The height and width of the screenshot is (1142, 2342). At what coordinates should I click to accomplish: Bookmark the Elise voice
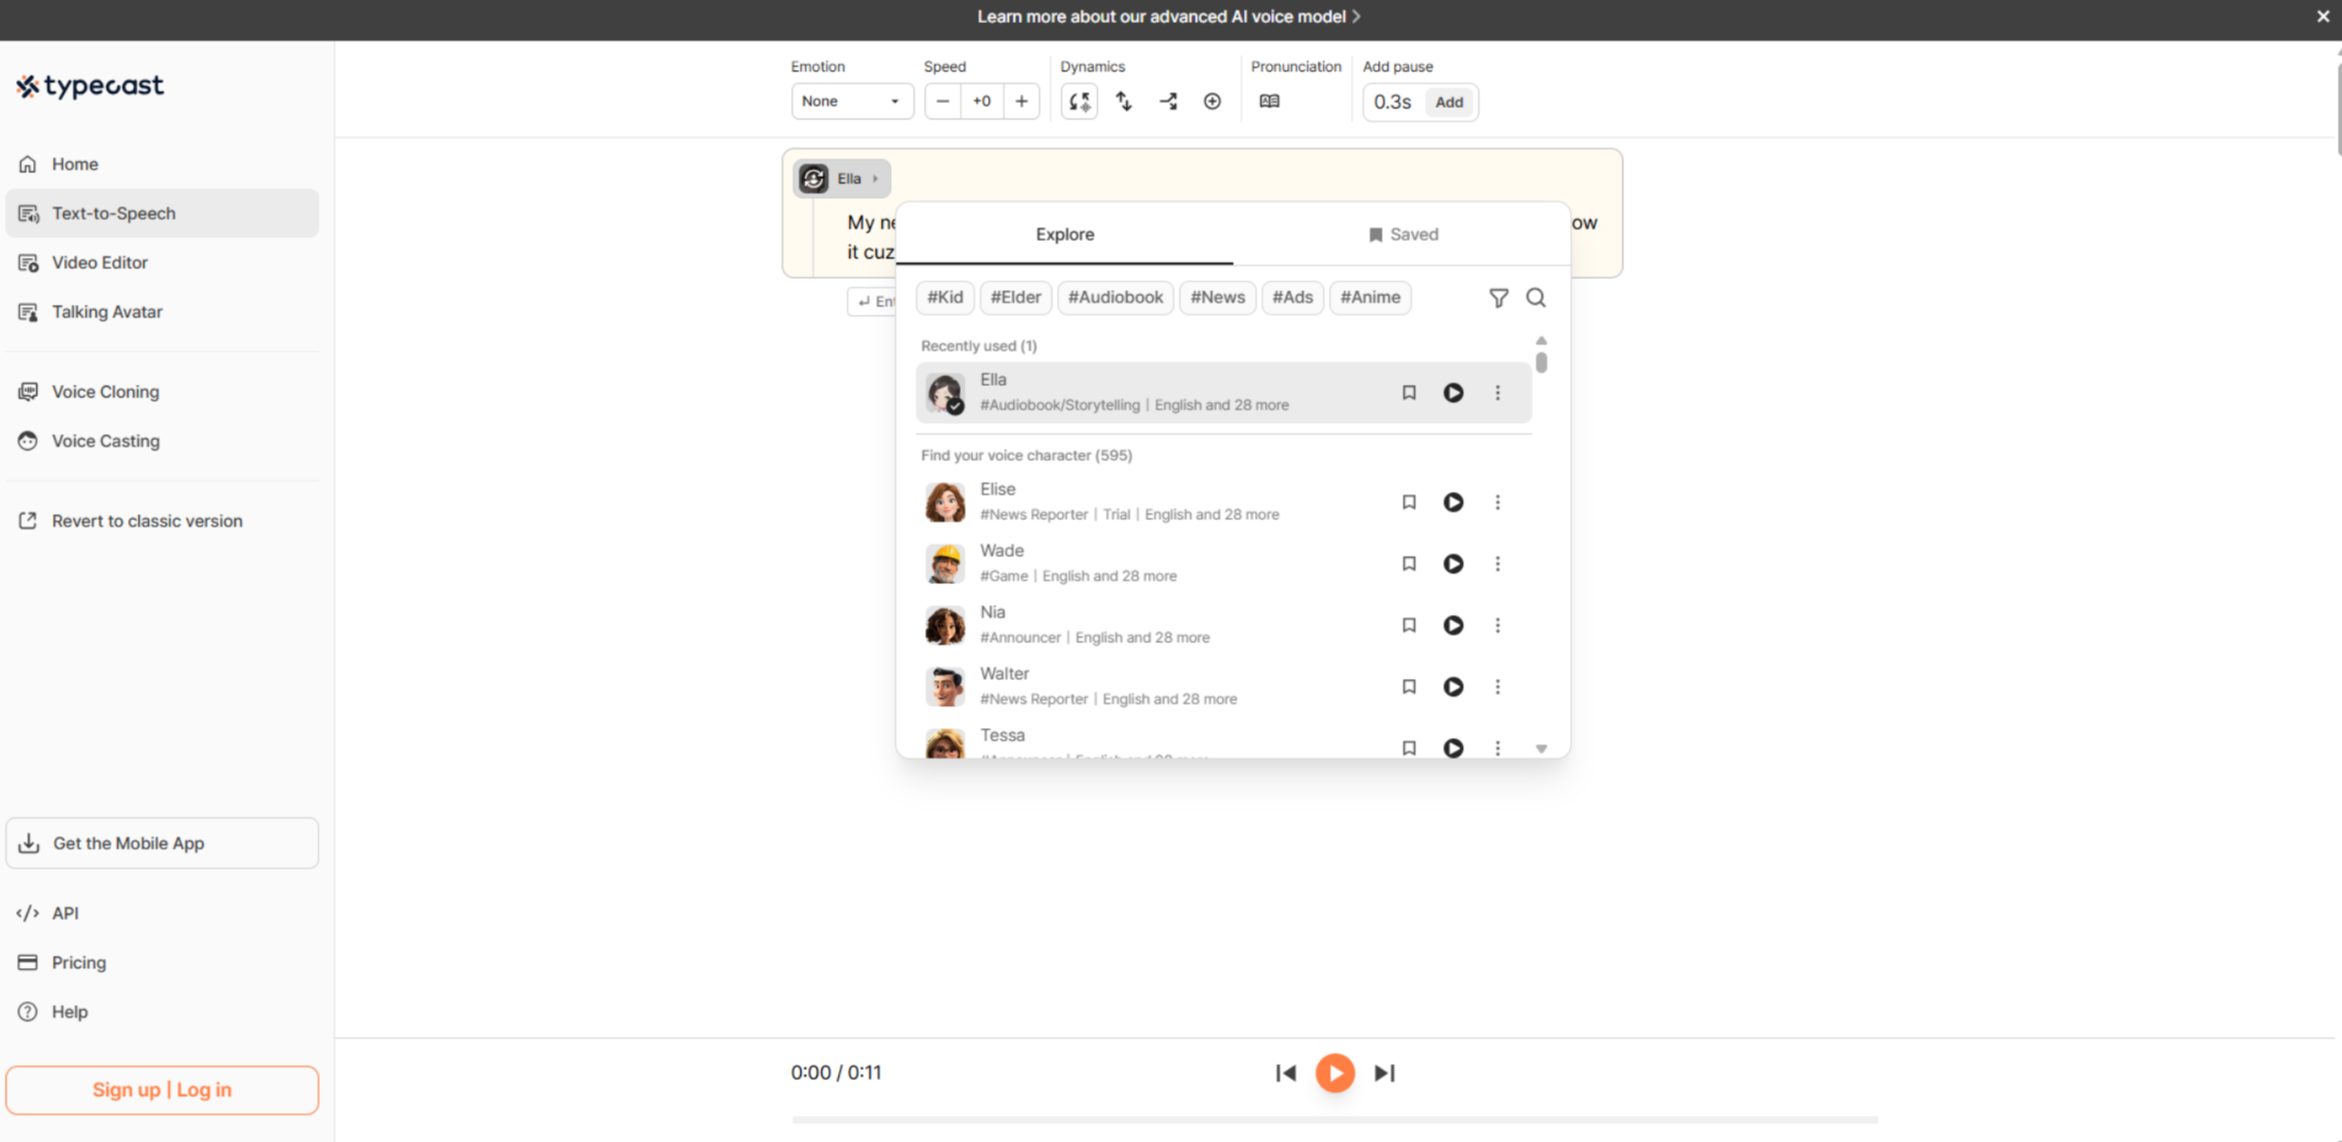[x=1409, y=501]
